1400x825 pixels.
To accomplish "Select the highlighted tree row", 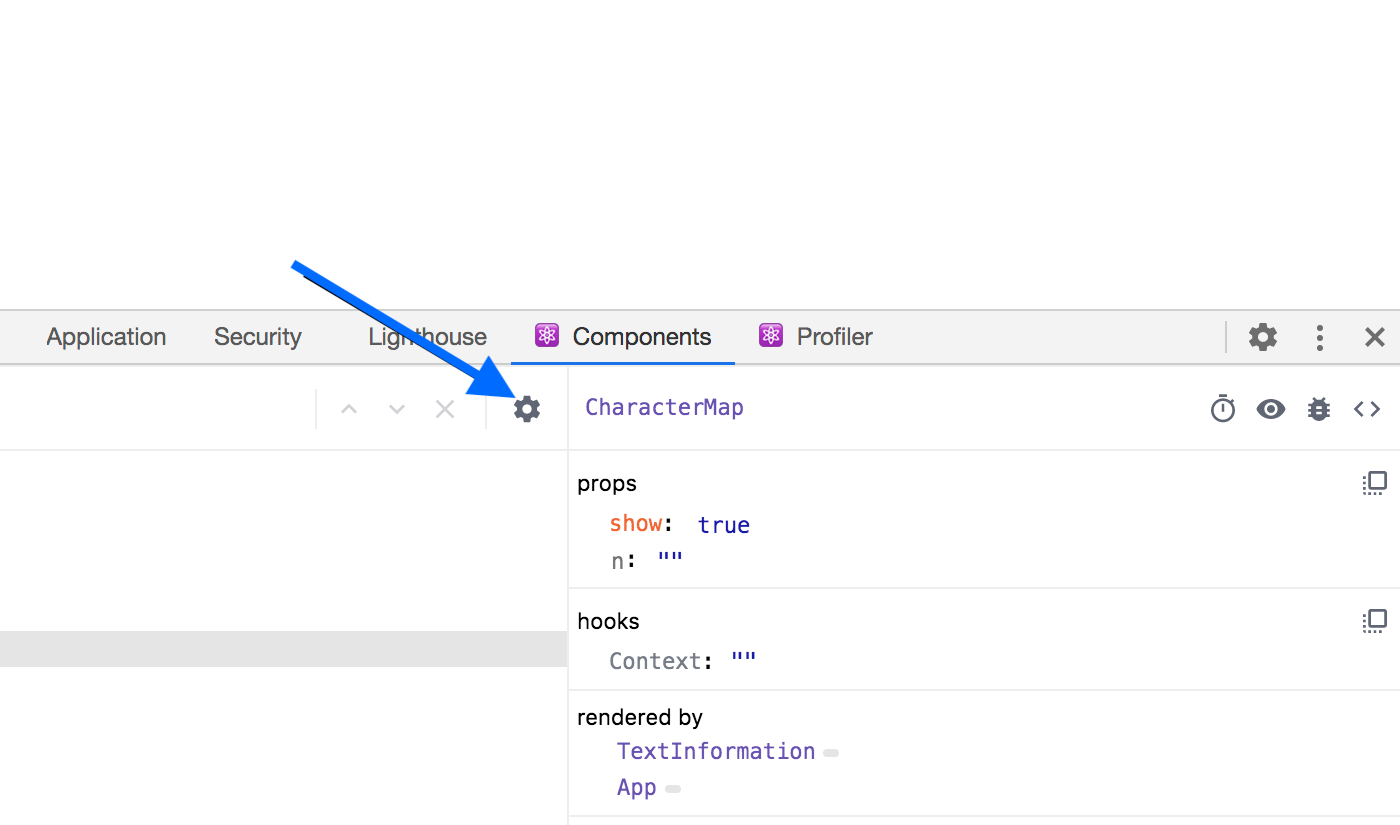I will (284, 649).
